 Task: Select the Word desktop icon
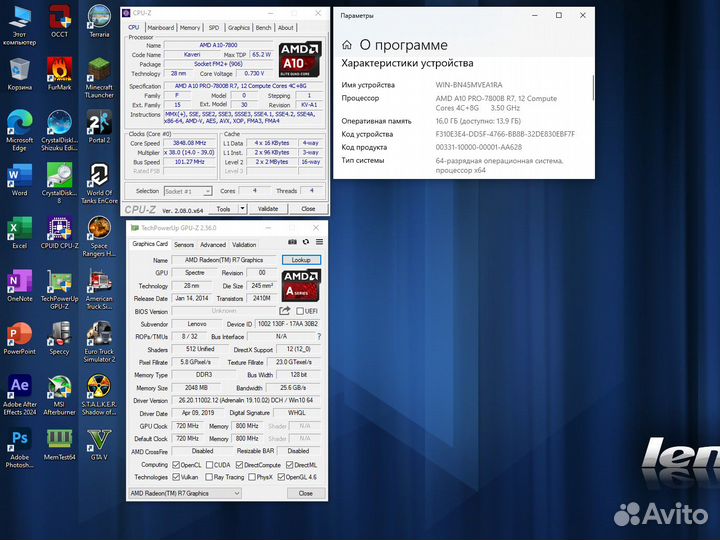click(x=19, y=180)
